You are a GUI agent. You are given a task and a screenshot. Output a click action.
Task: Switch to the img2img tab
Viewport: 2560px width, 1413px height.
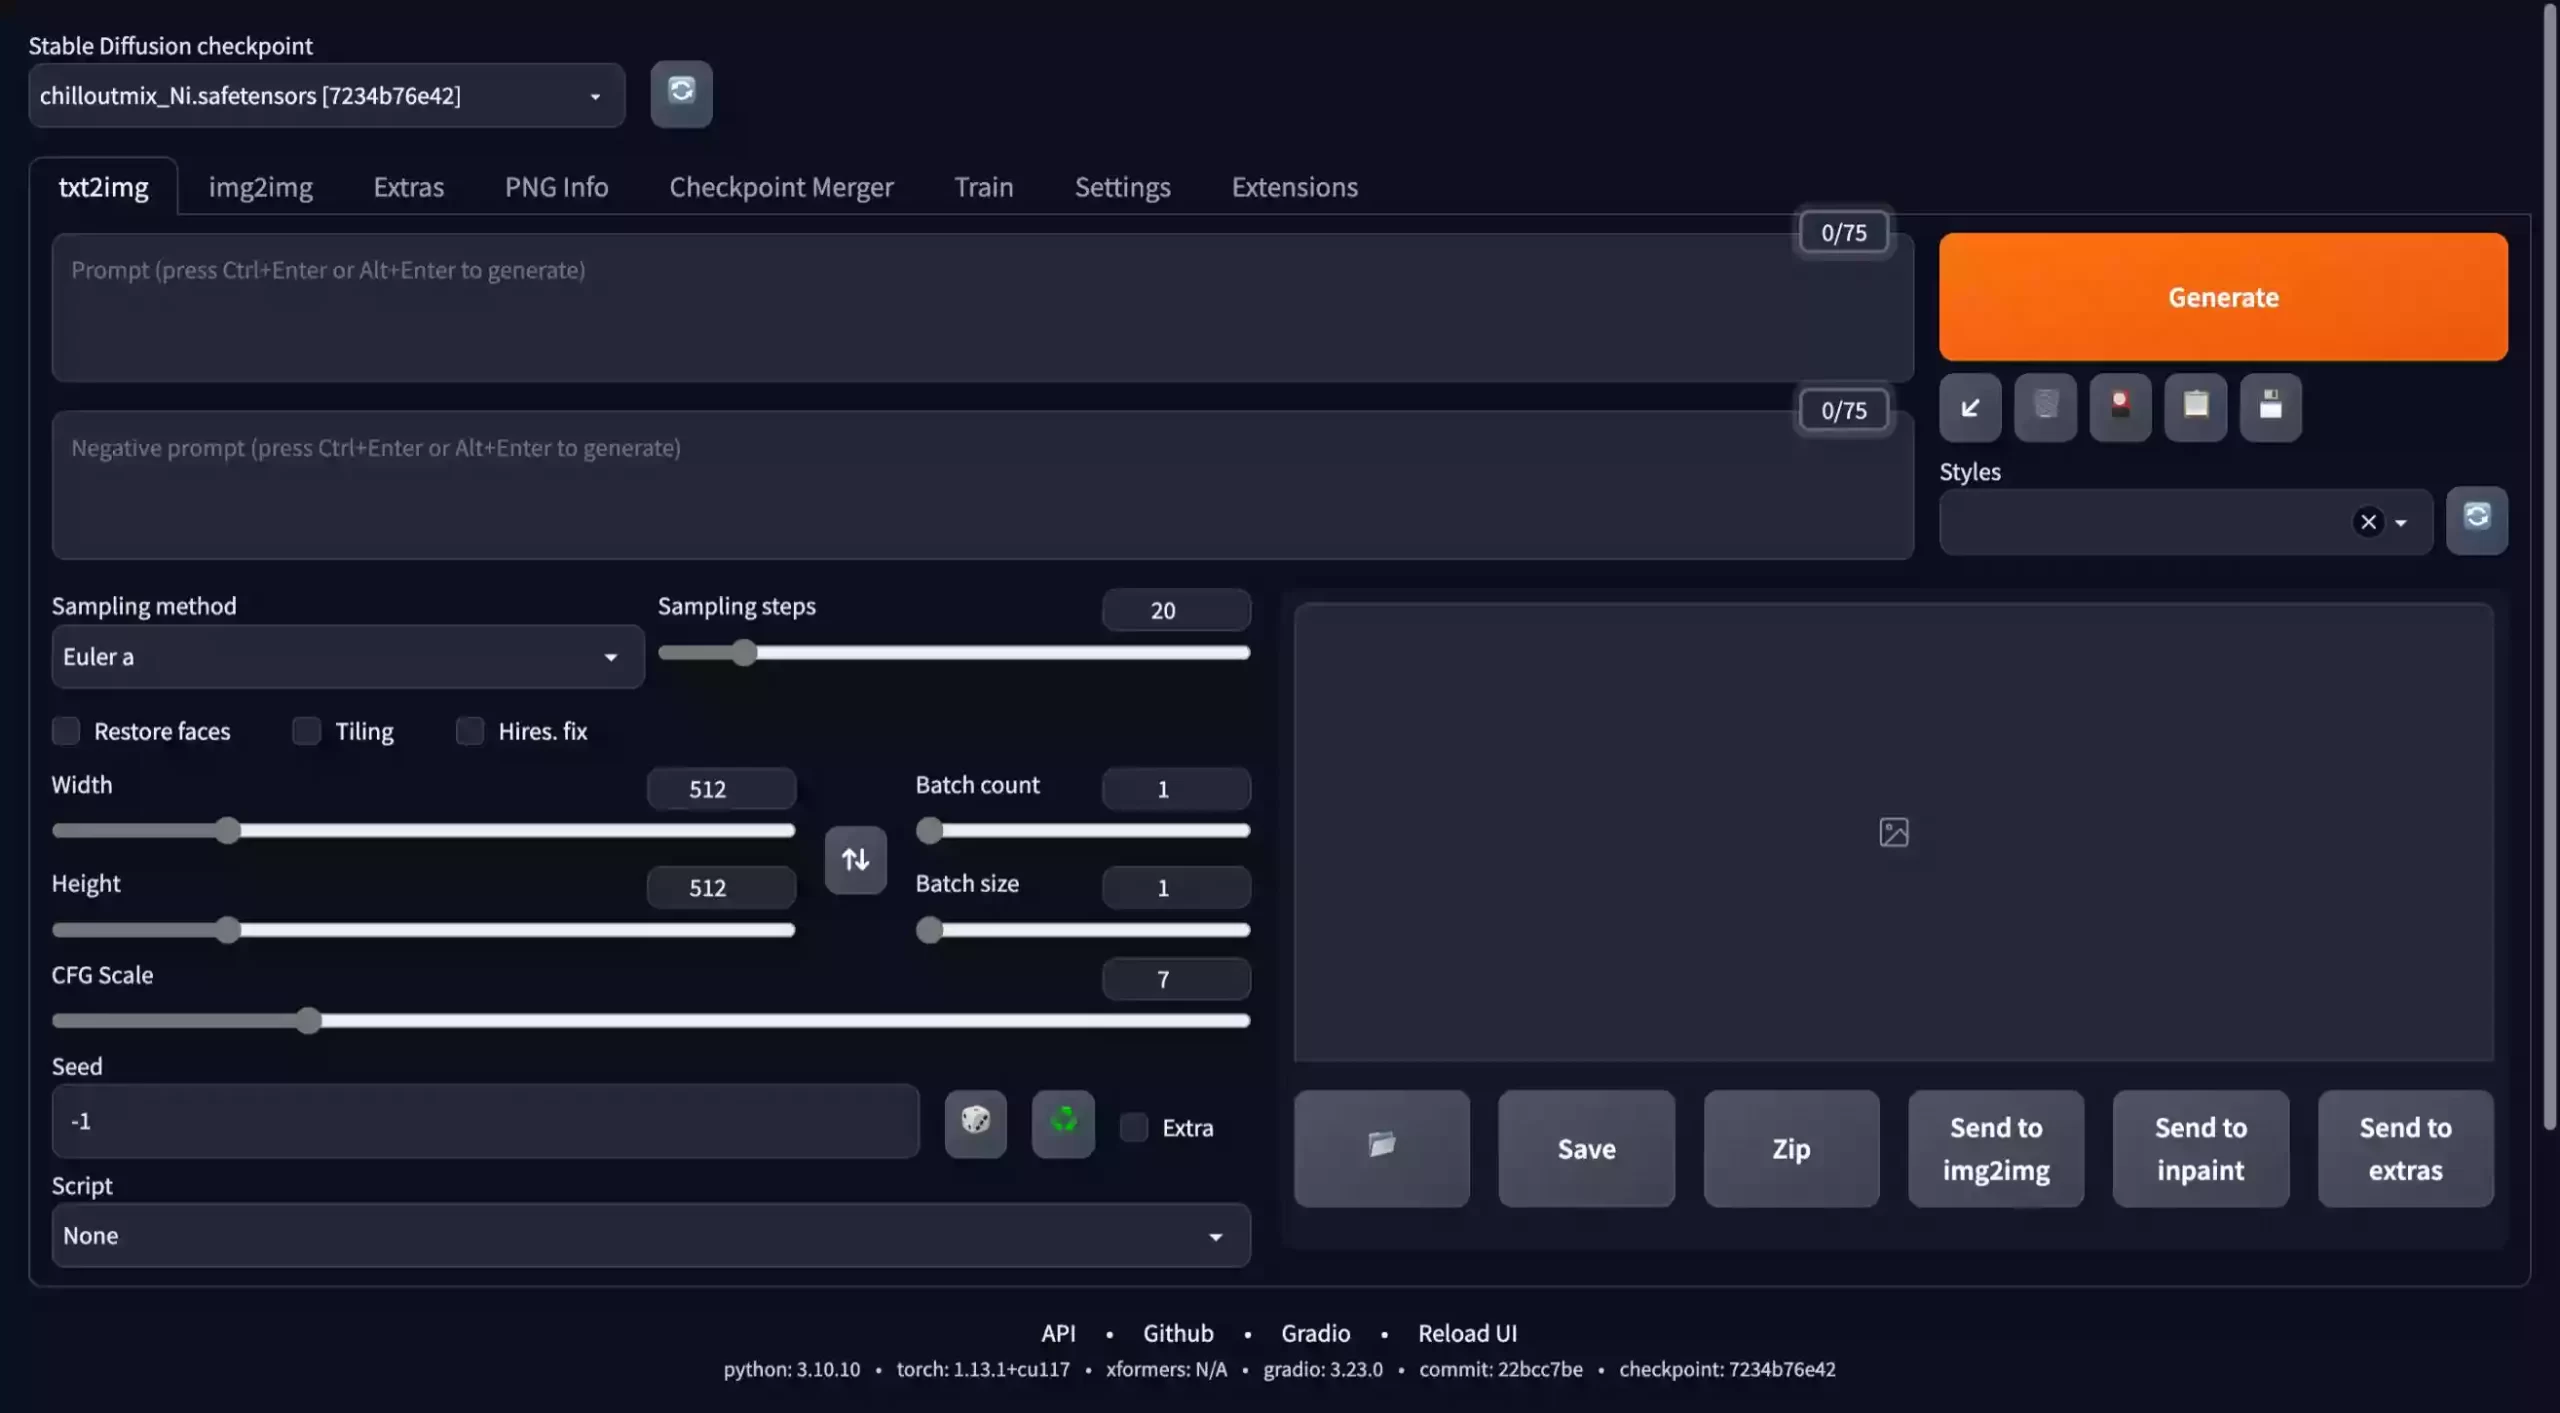point(260,187)
